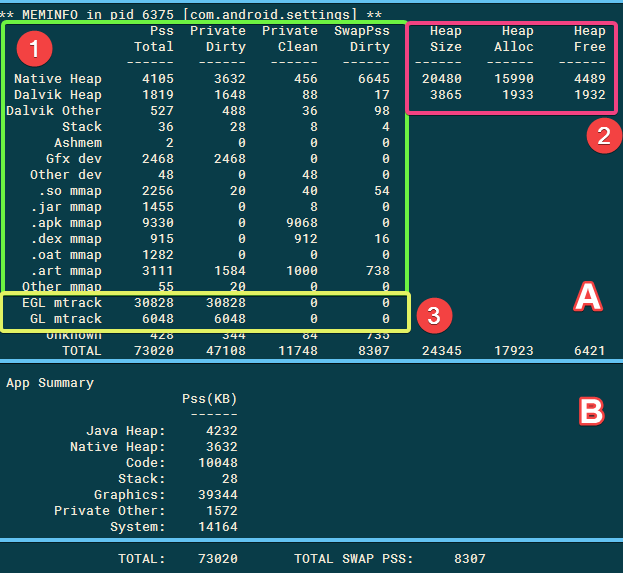Click the 'Graphics:' summary value 39344
Viewport: 623px width, 573px height.
tap(218, 495)
